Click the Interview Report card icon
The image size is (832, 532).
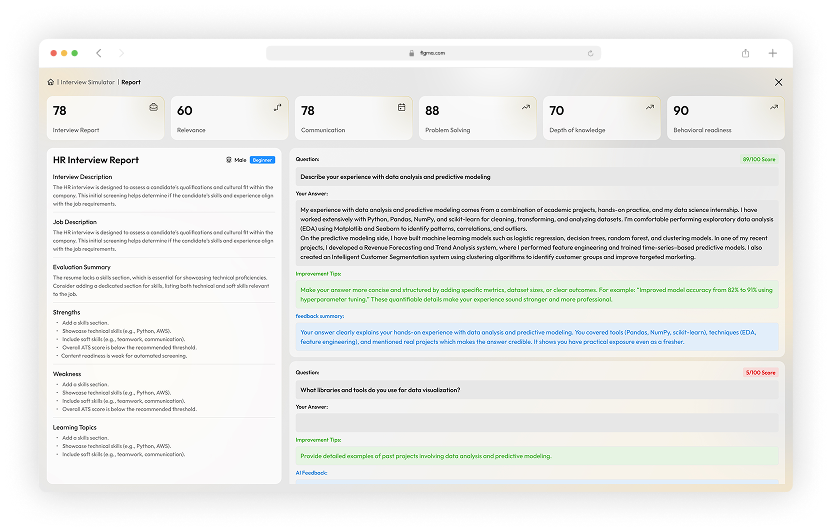tap(153, 106)
